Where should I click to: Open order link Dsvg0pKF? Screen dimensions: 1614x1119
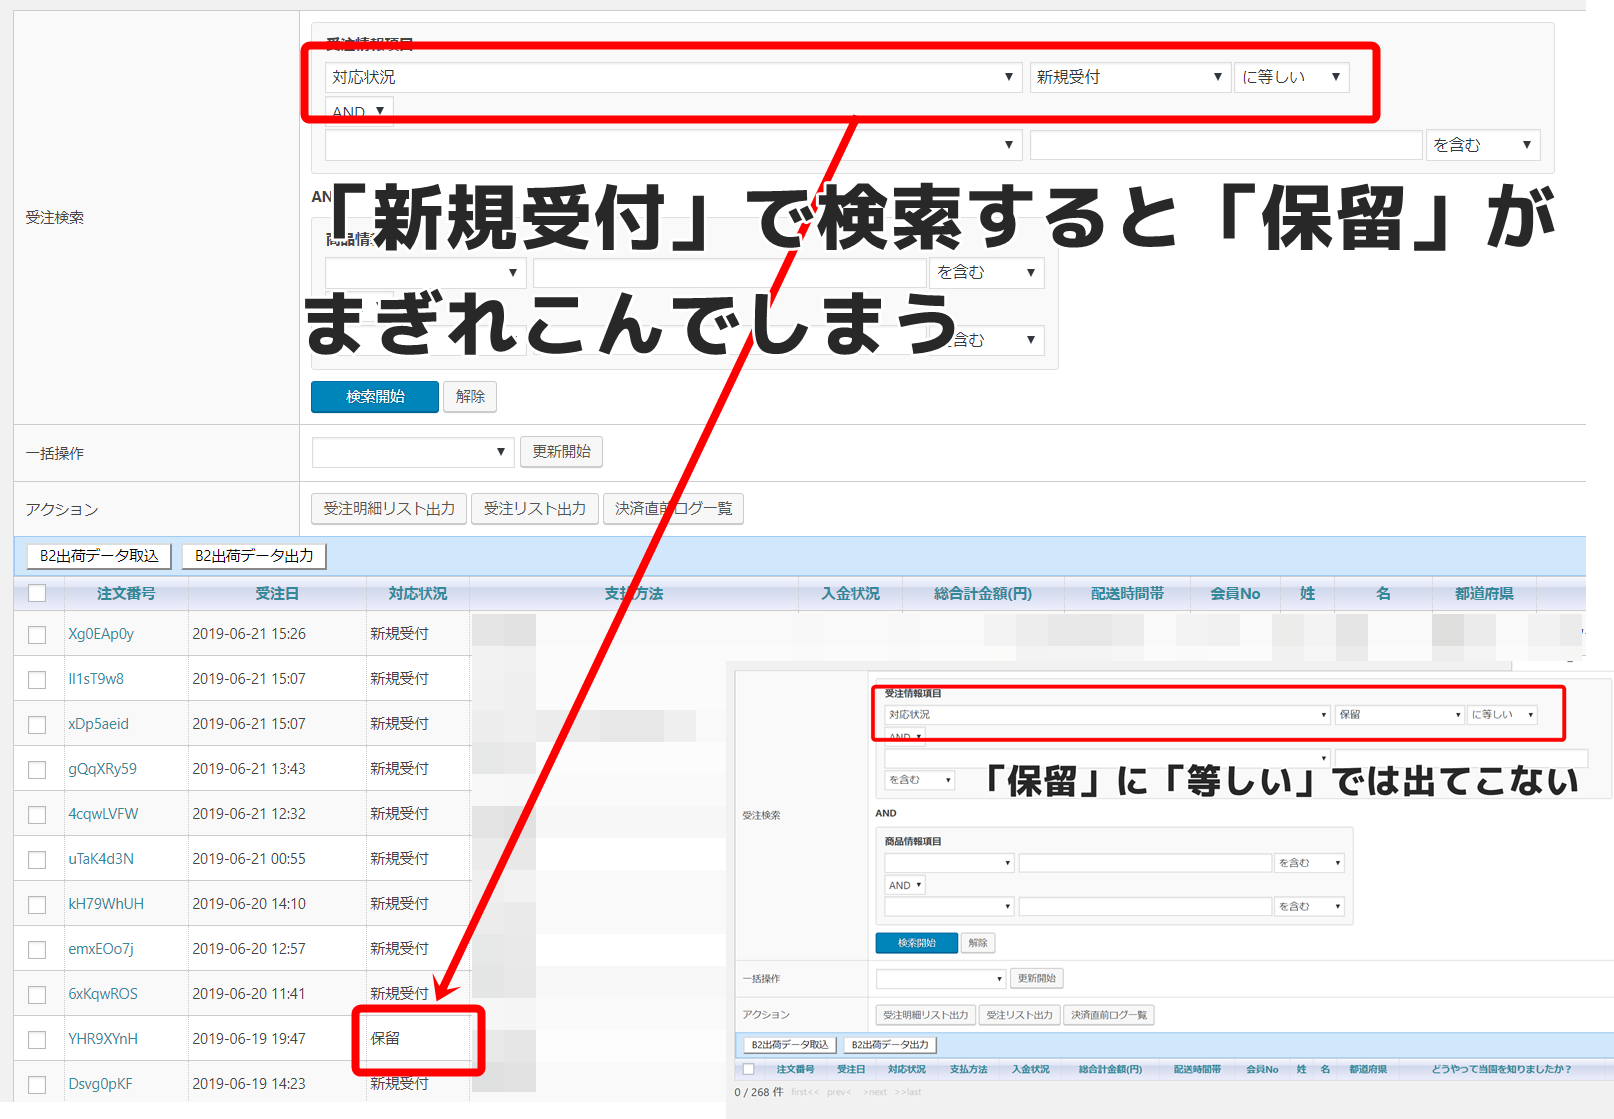coord(100,1084)
